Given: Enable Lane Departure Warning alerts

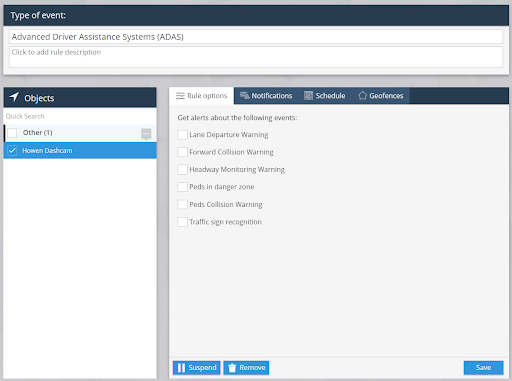Looking at the screenshot, I should [182, 135].
